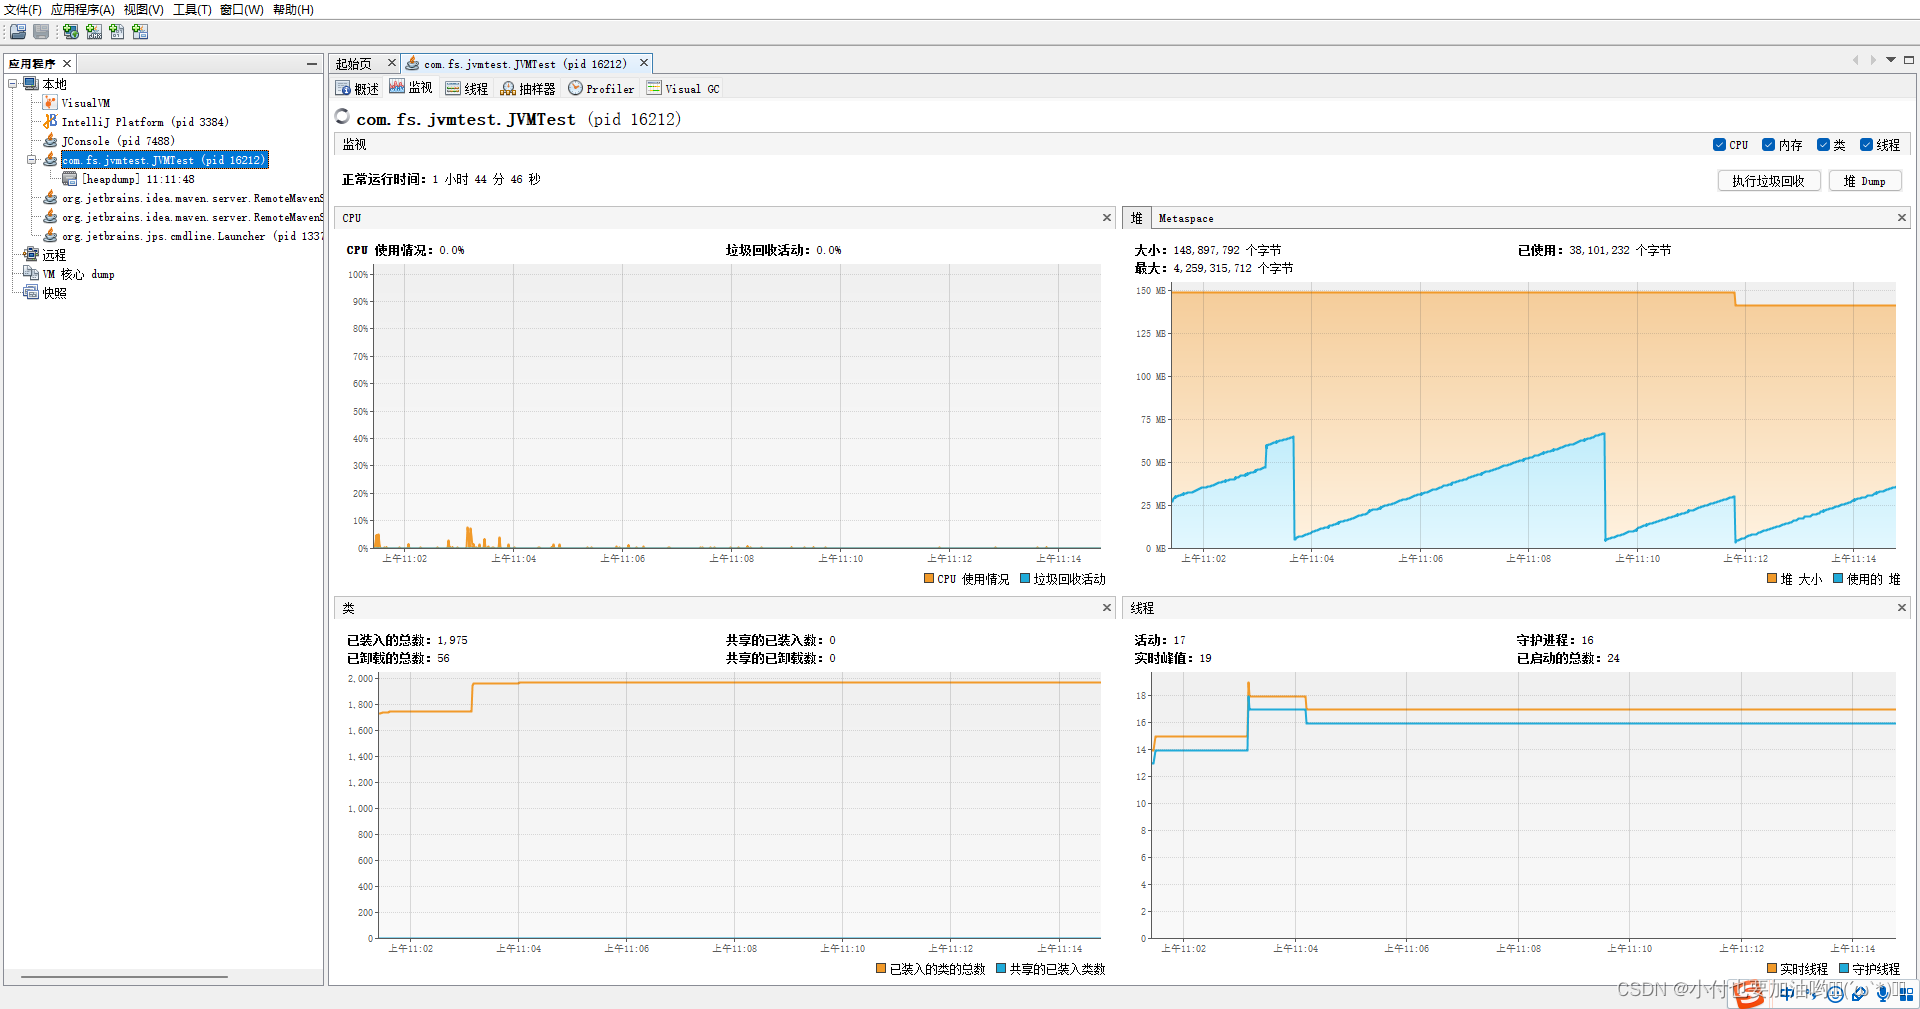Image resolution: width=1920 pixels, height=1009 pixels.
Task: Click the scroll-tabs-right arrow icon
Action: [1873, 60]
